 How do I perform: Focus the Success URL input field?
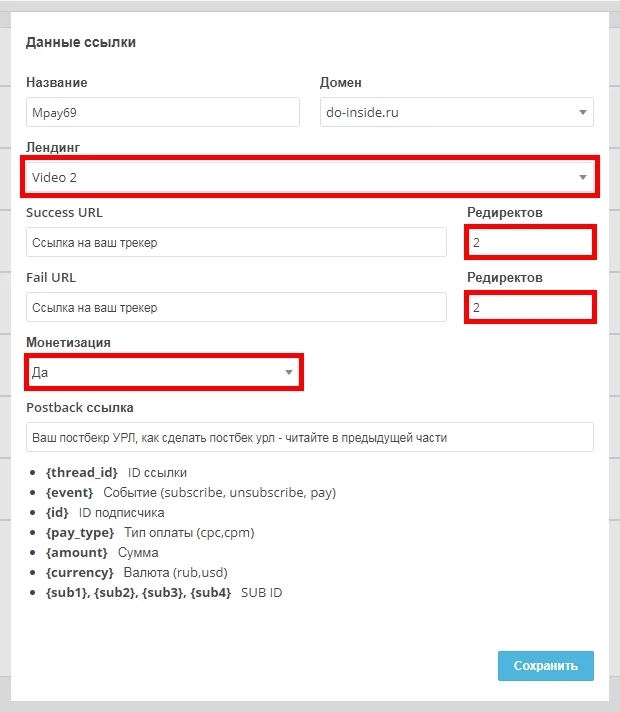[x=236, y=242]
